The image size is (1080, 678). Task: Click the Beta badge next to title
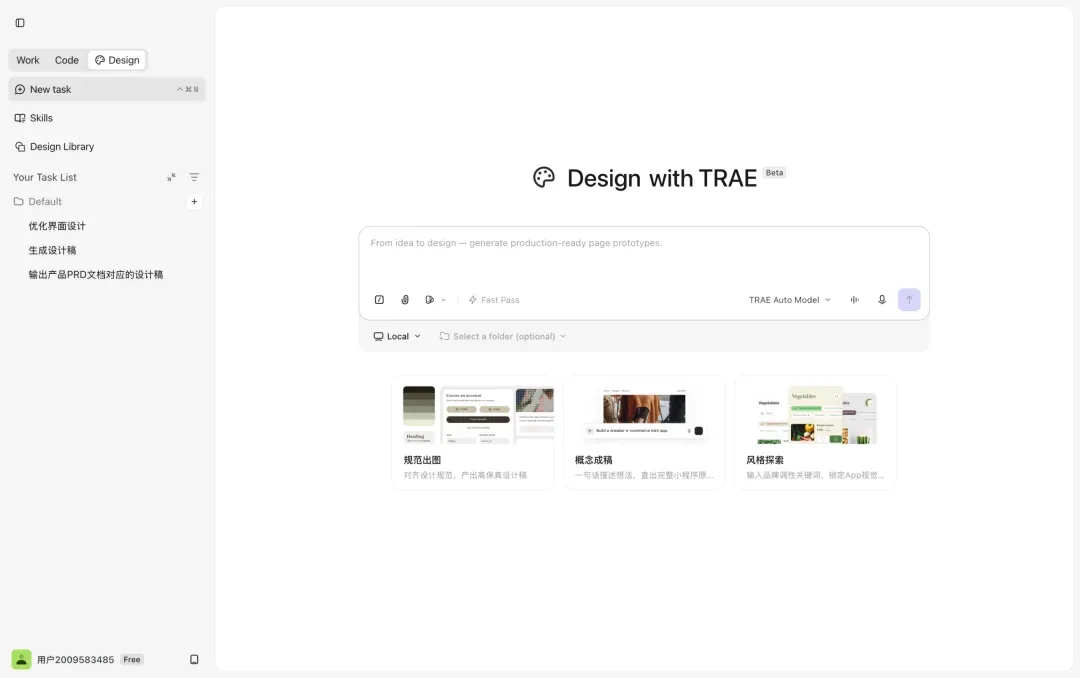coord(774,173)
